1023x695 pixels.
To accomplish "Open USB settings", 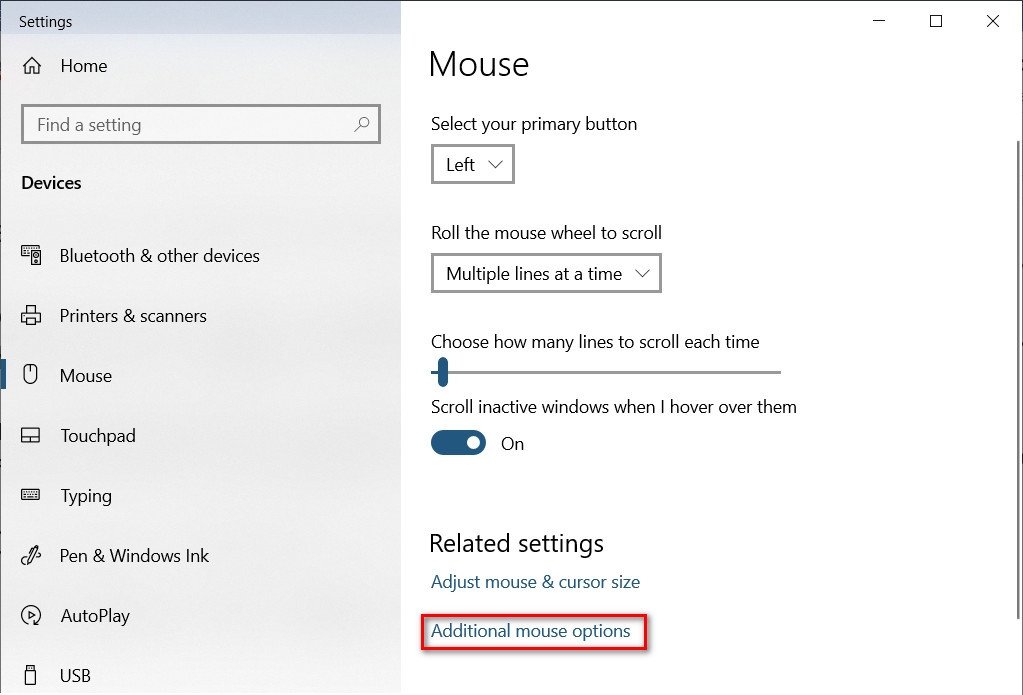I will point(74,674).
